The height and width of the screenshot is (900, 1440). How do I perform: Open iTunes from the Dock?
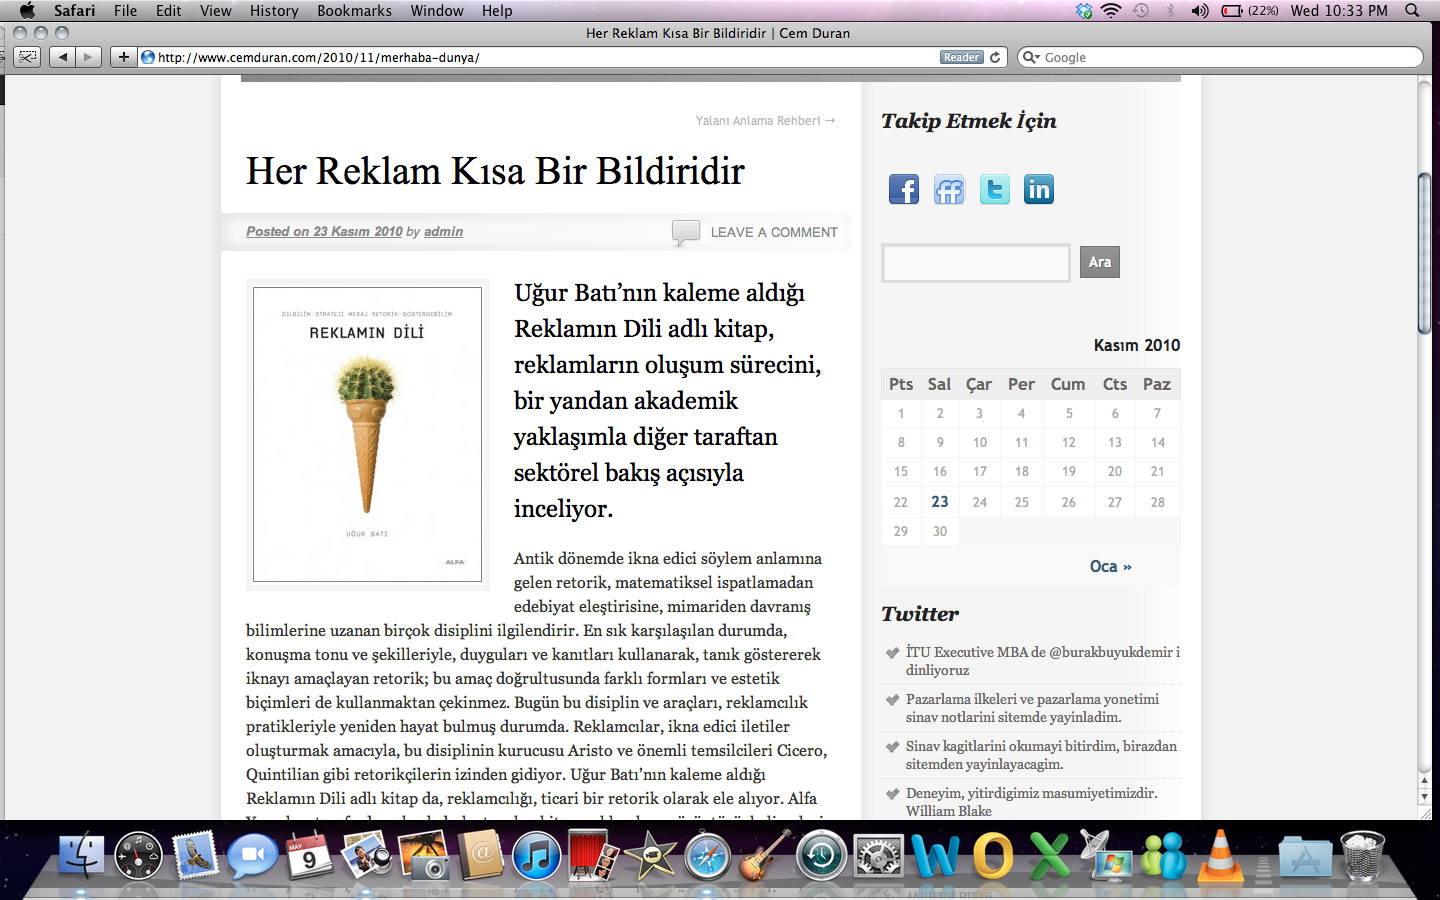point(536,856)
